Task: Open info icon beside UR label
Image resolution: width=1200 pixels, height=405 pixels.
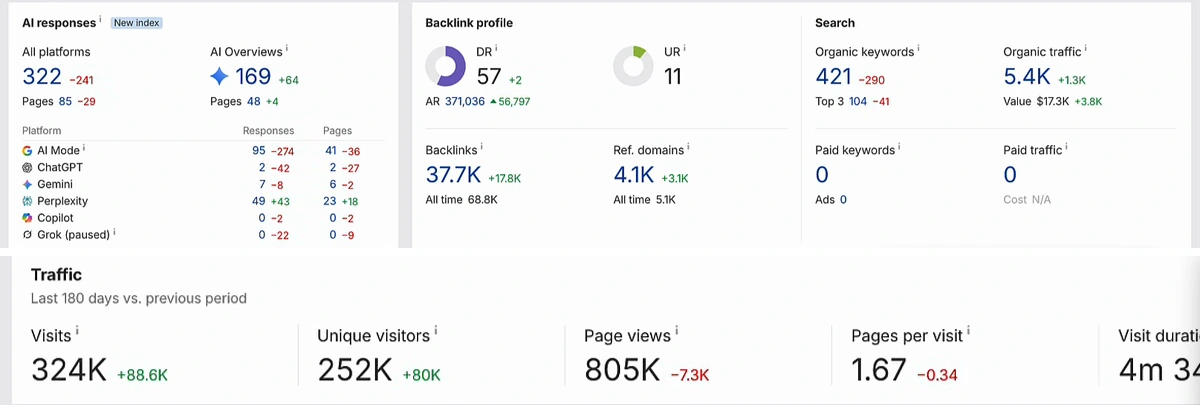Action: coord(684,48)
